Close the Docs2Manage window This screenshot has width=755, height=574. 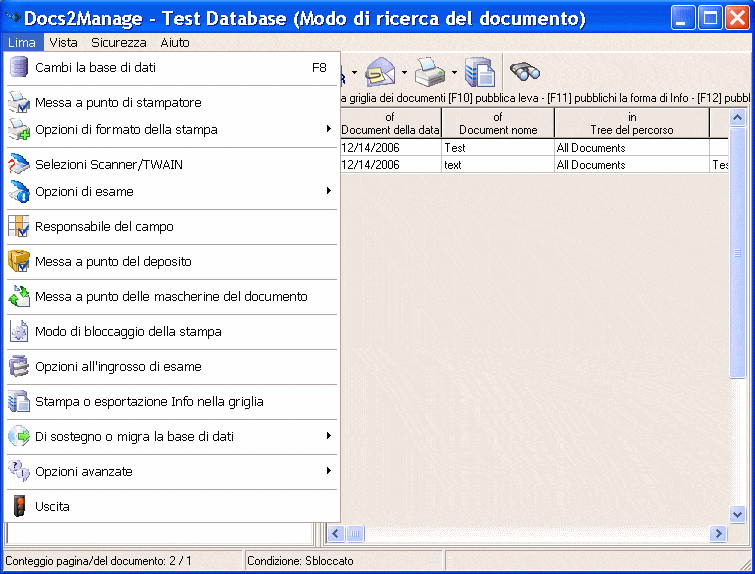[737, 18]
